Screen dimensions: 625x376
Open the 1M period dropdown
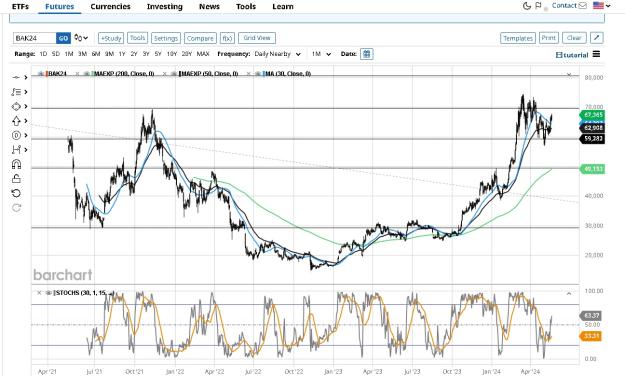click(321, 54)
